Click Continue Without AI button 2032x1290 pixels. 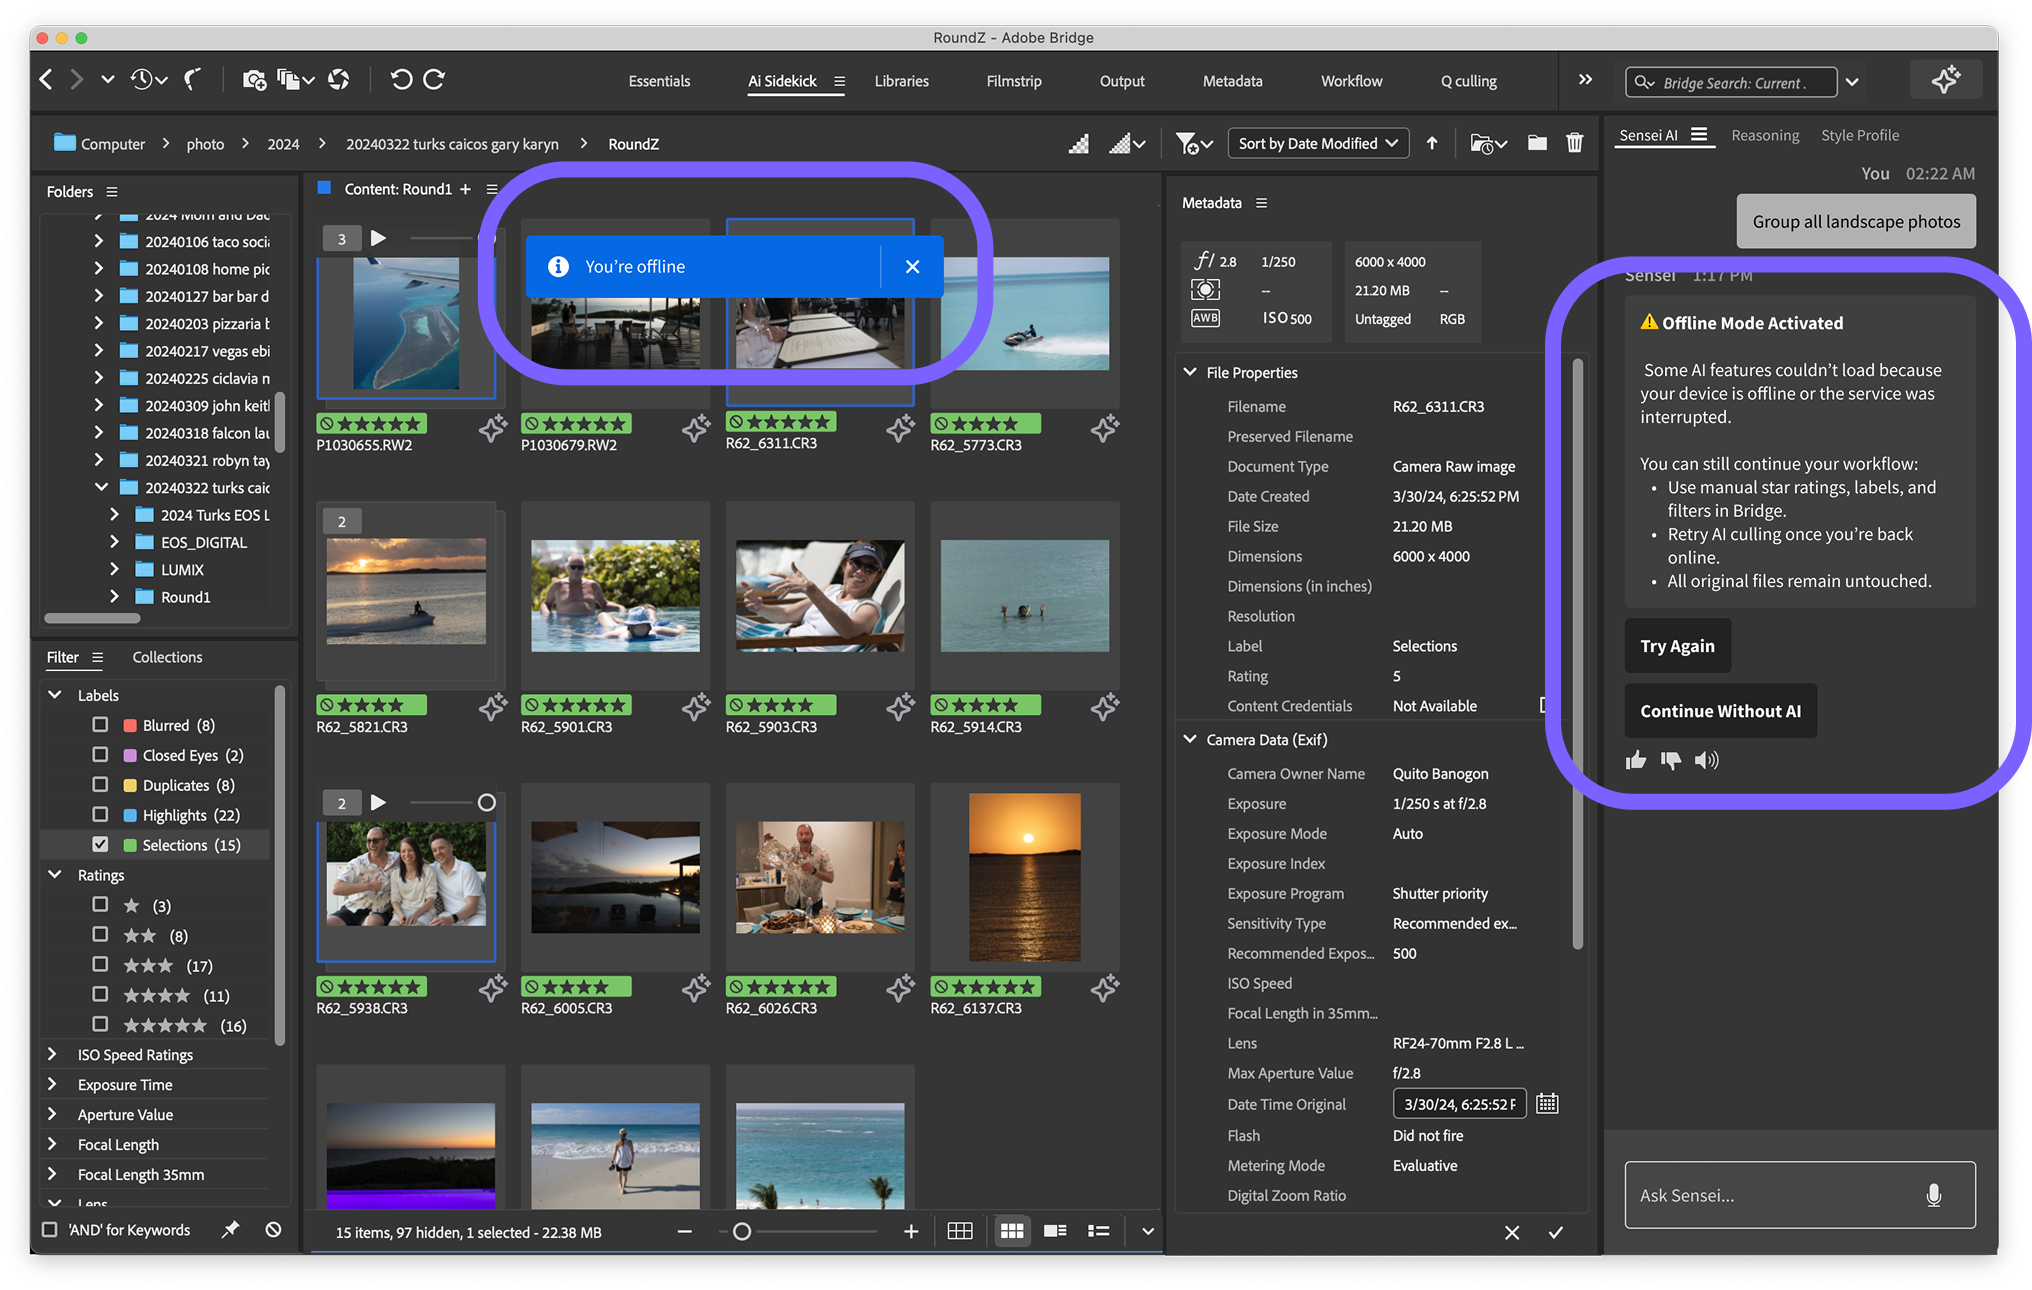1720,711
